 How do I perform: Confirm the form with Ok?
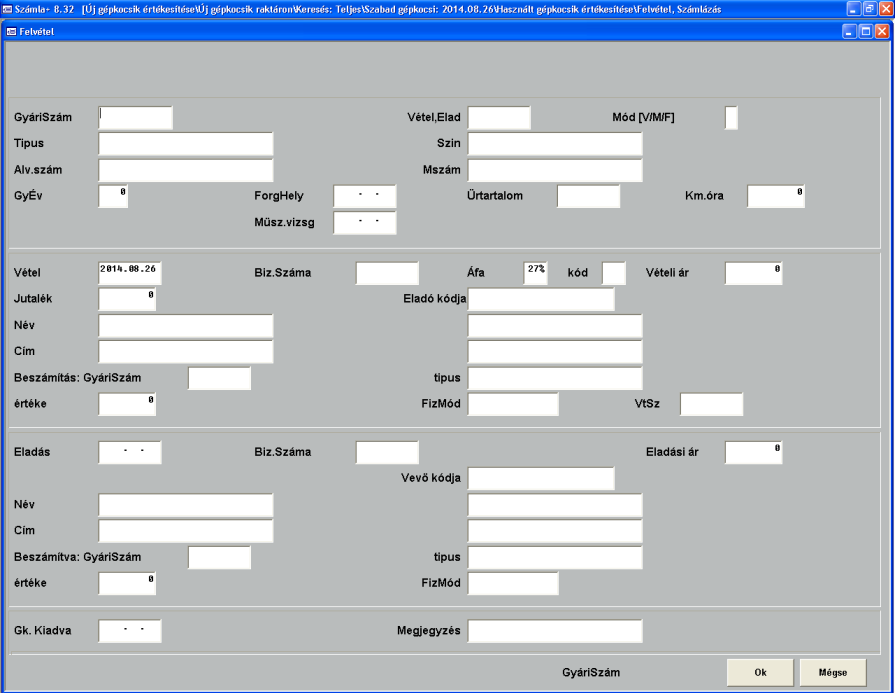(x=760, y=672)
